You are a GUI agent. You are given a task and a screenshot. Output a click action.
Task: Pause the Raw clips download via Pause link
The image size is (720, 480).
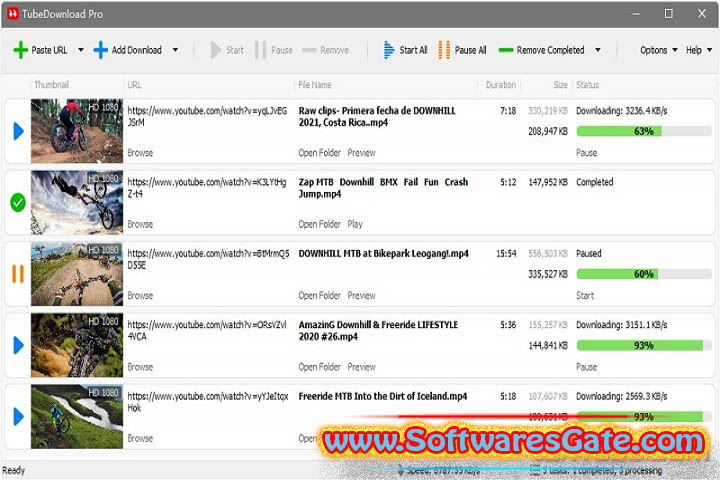click(586, 153)
